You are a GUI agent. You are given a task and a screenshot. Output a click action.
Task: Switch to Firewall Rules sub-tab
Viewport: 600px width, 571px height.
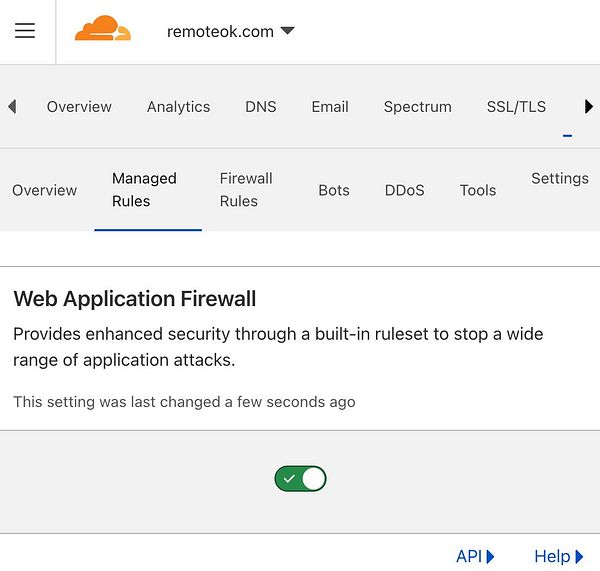[x=246, y=190]
